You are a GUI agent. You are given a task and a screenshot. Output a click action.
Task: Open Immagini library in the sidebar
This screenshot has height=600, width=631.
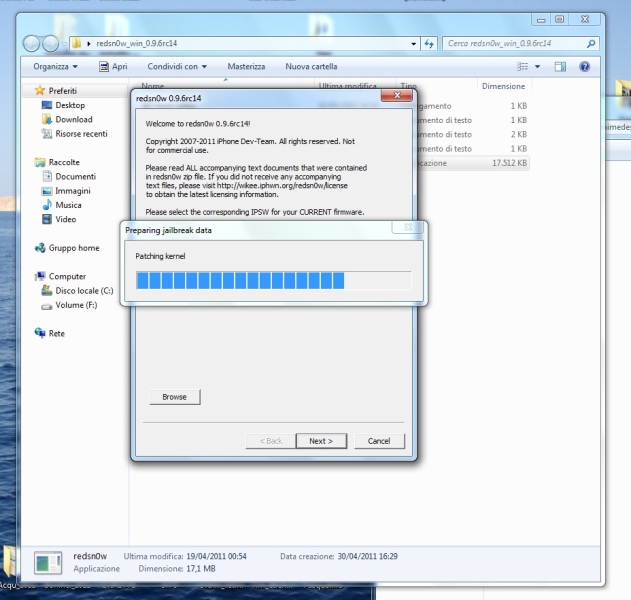pyautogui.click(x=73, y=191)
